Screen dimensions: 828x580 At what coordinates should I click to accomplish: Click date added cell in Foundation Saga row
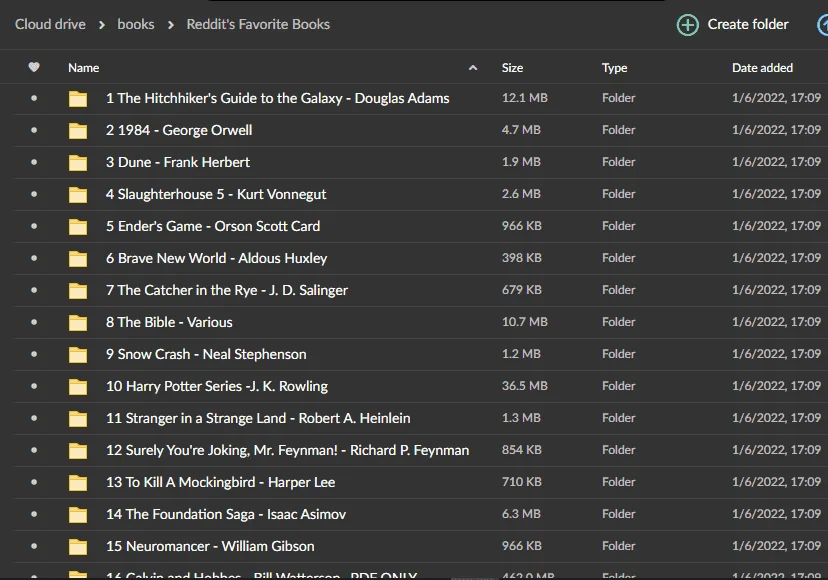tap(776, 513)
